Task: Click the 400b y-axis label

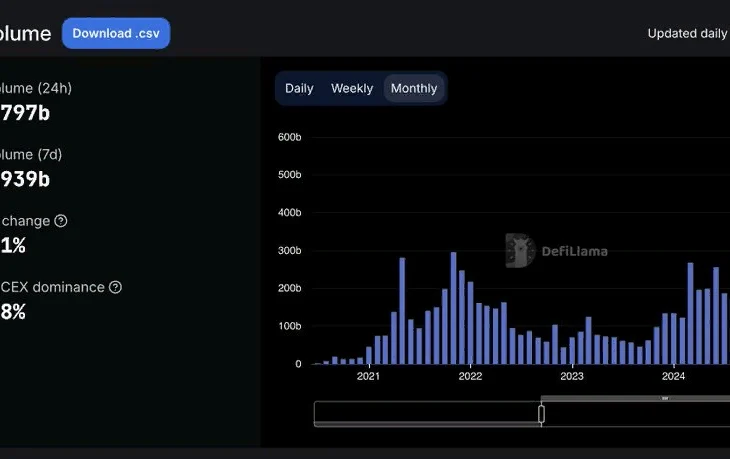Action: click(290, 213)
